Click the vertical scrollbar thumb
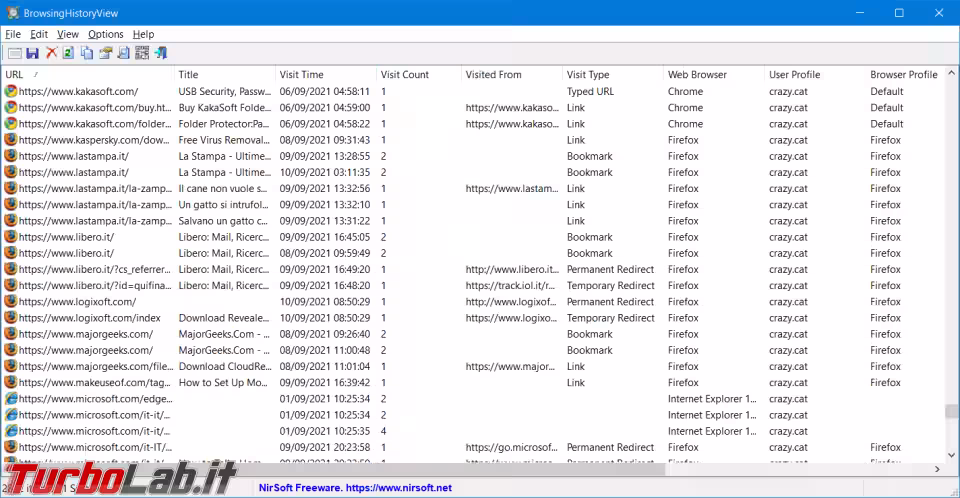The image size is (960, 498). pos(951,411)
